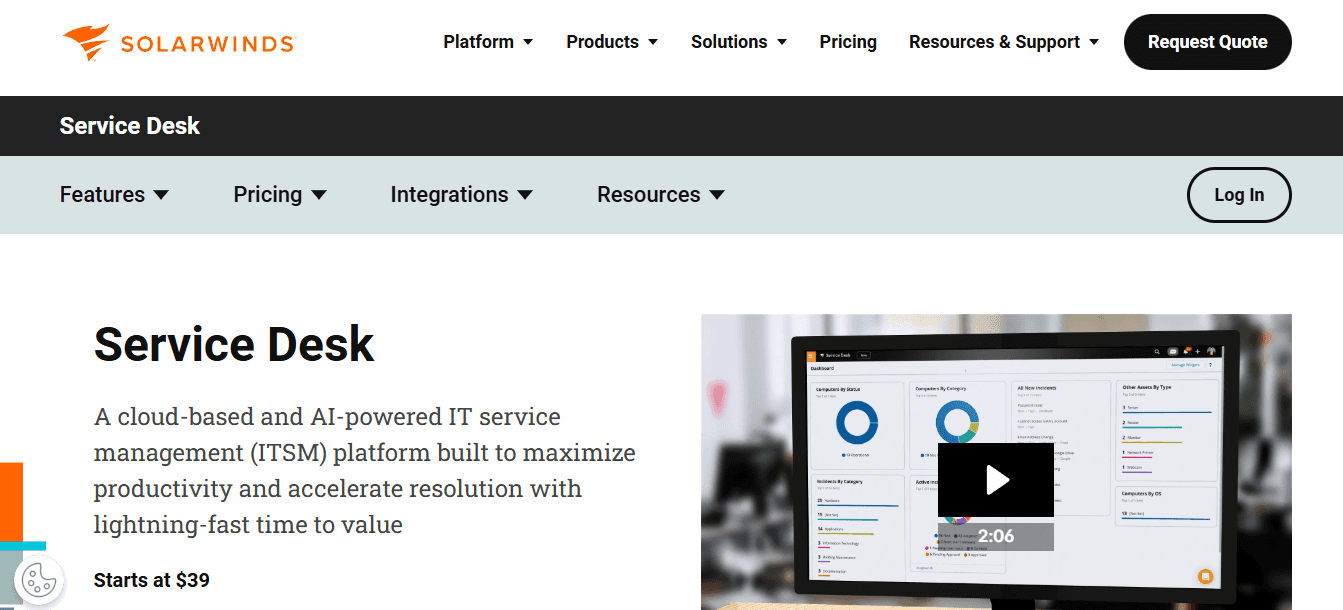Open the Integrations dropdown

pos(461,194)
